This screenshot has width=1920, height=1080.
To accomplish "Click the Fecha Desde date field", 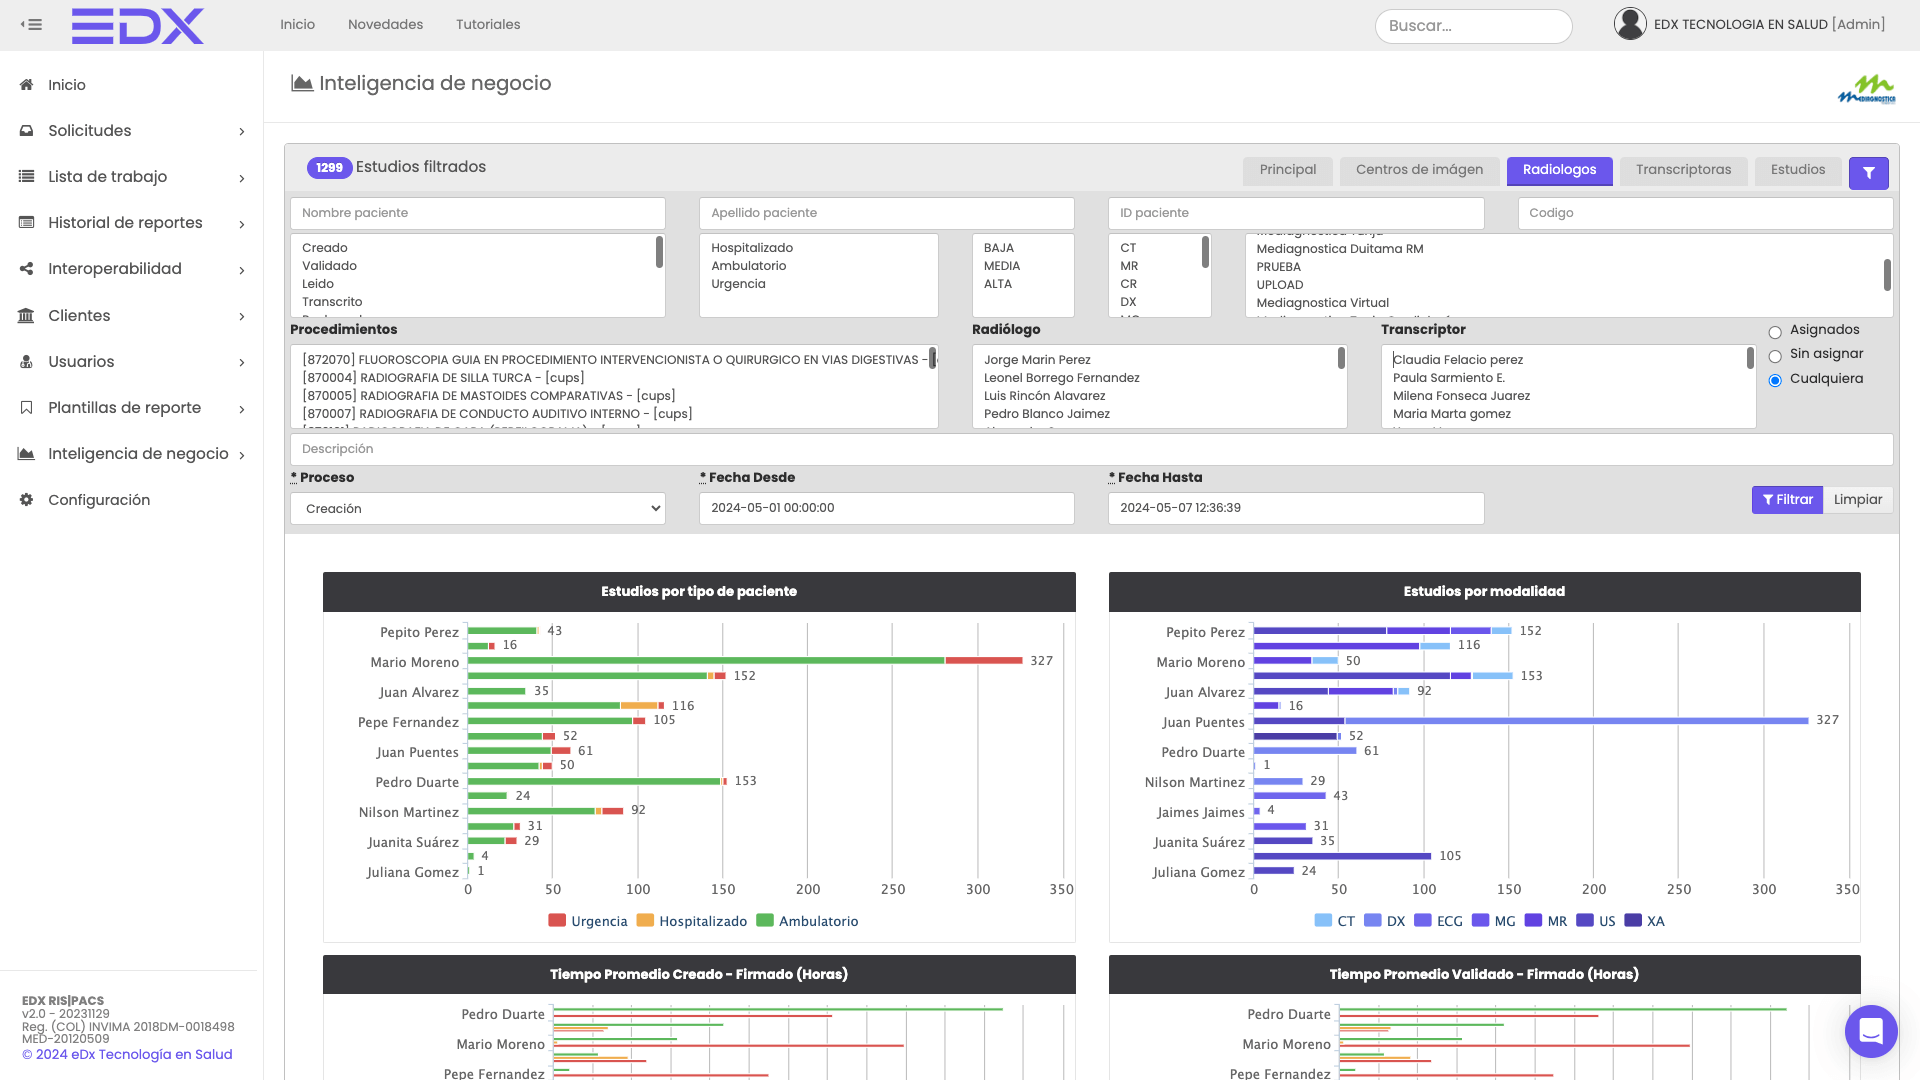I will 887,508.
